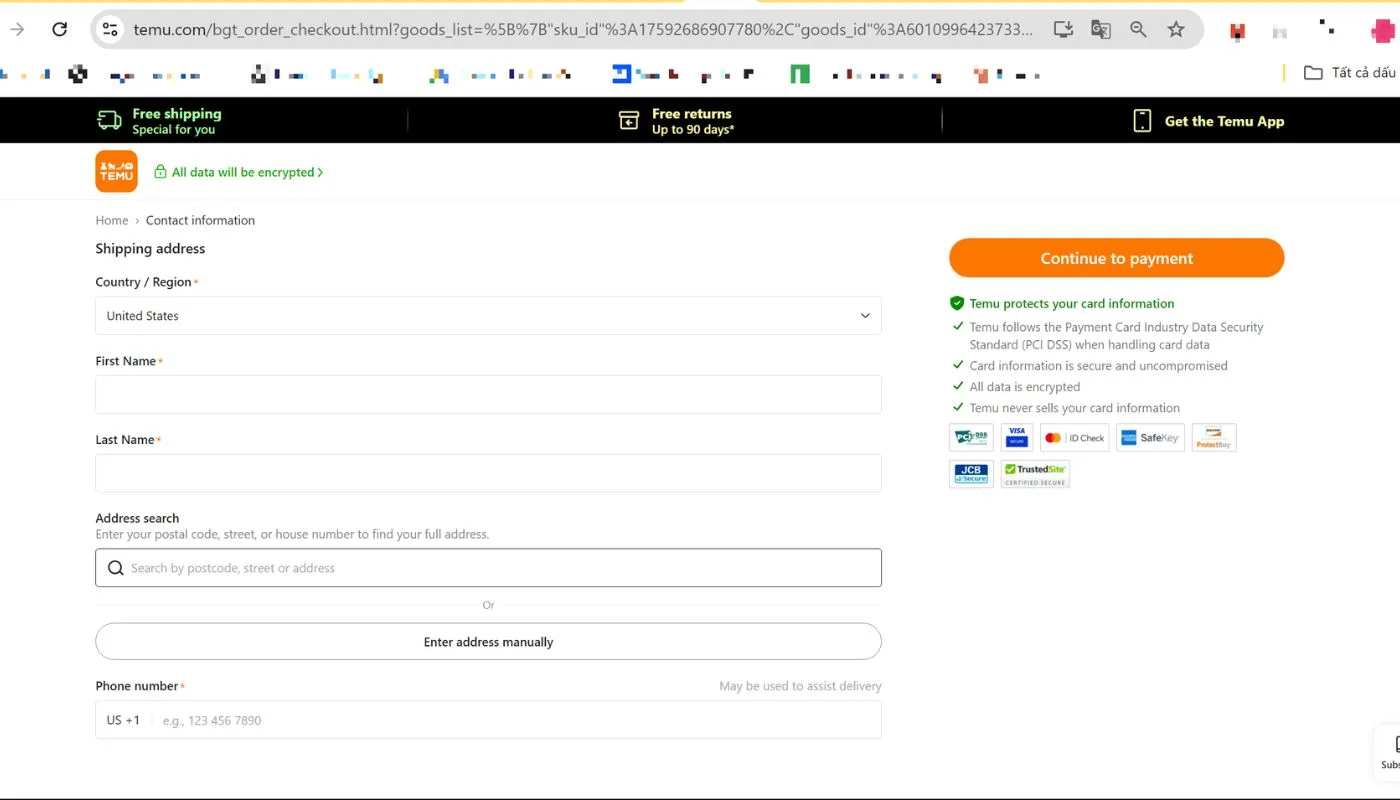
Task: Click the Last Name input field
Action: 488,473
